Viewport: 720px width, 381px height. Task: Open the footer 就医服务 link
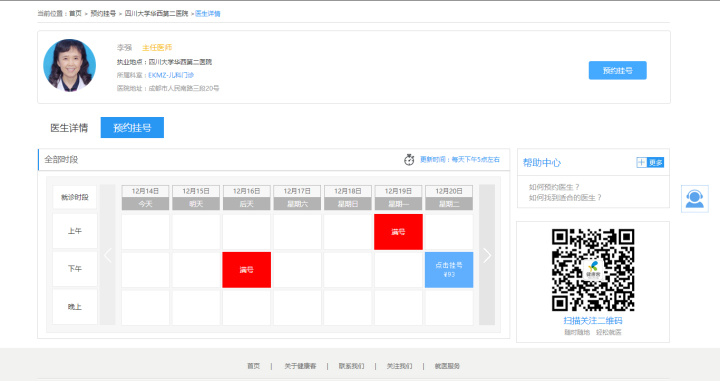tap(447, 366)
